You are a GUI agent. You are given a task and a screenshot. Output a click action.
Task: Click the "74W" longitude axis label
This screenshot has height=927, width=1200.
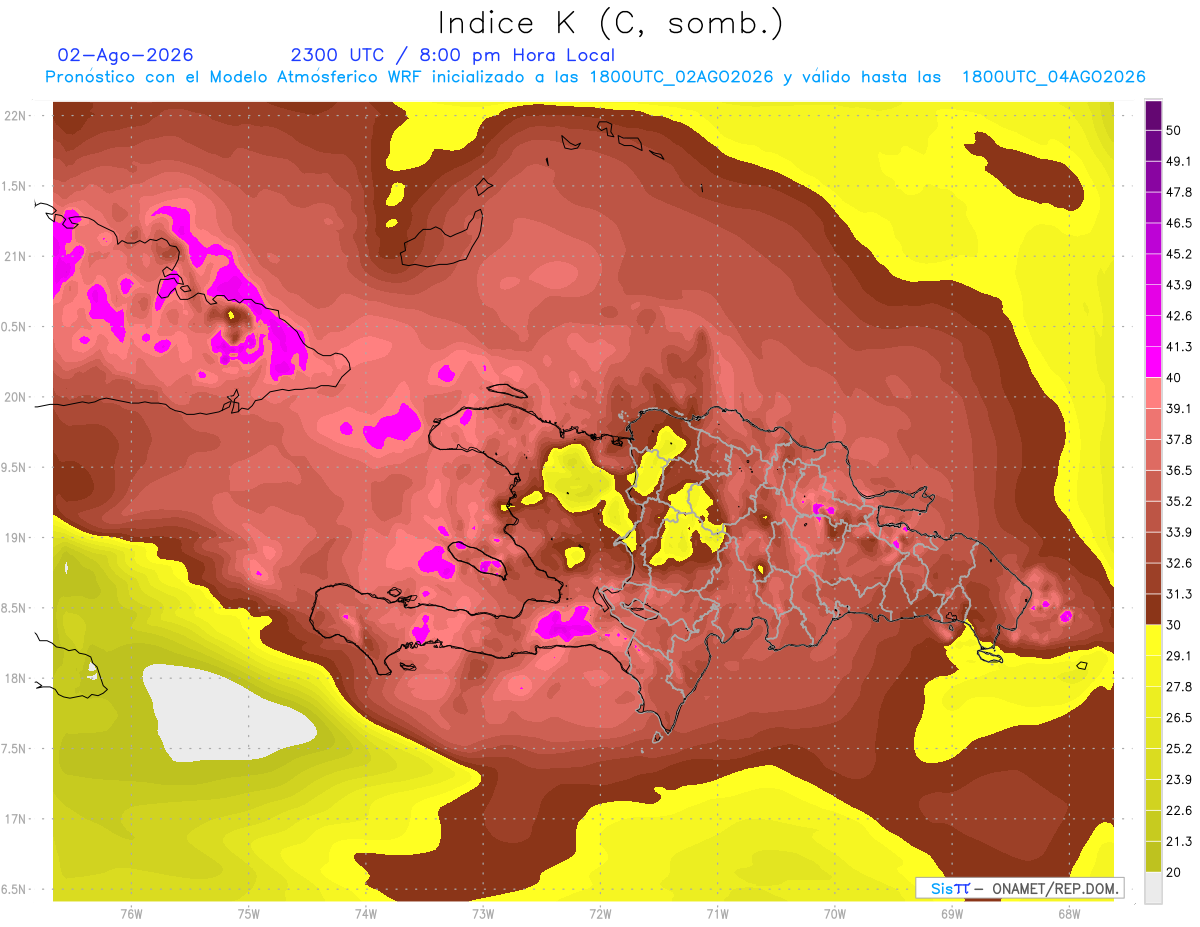(366, 914)
